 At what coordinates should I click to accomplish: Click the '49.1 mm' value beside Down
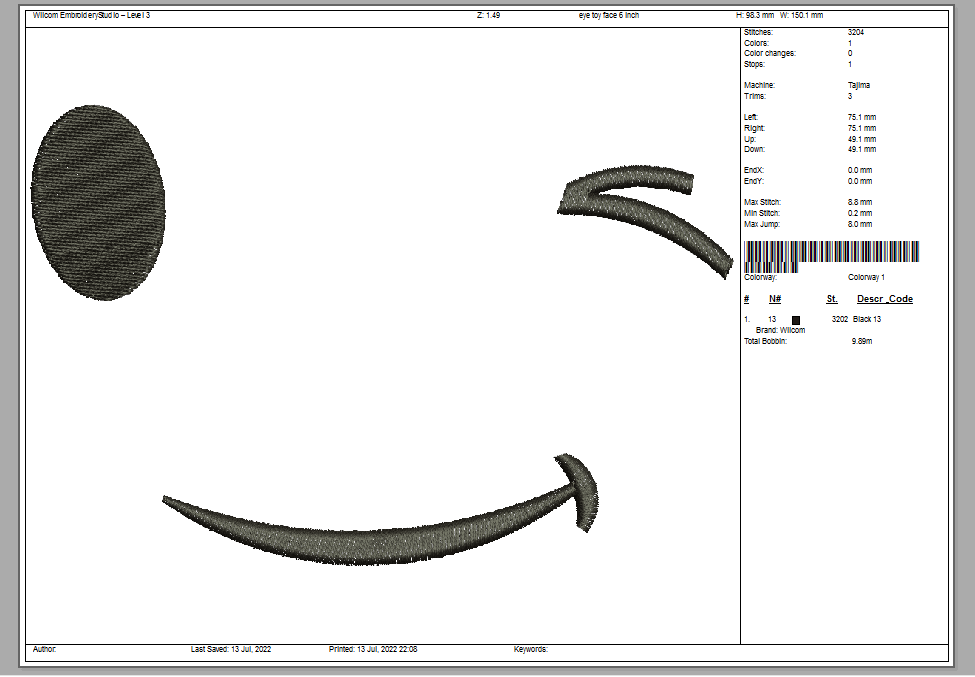(x=862, y=149)
